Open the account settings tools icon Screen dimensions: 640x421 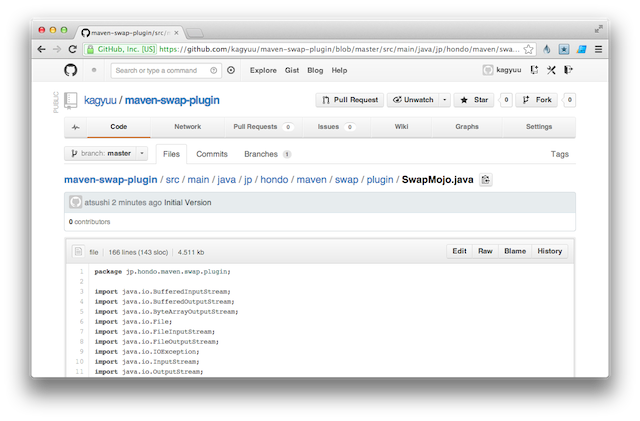coord(550,70)
